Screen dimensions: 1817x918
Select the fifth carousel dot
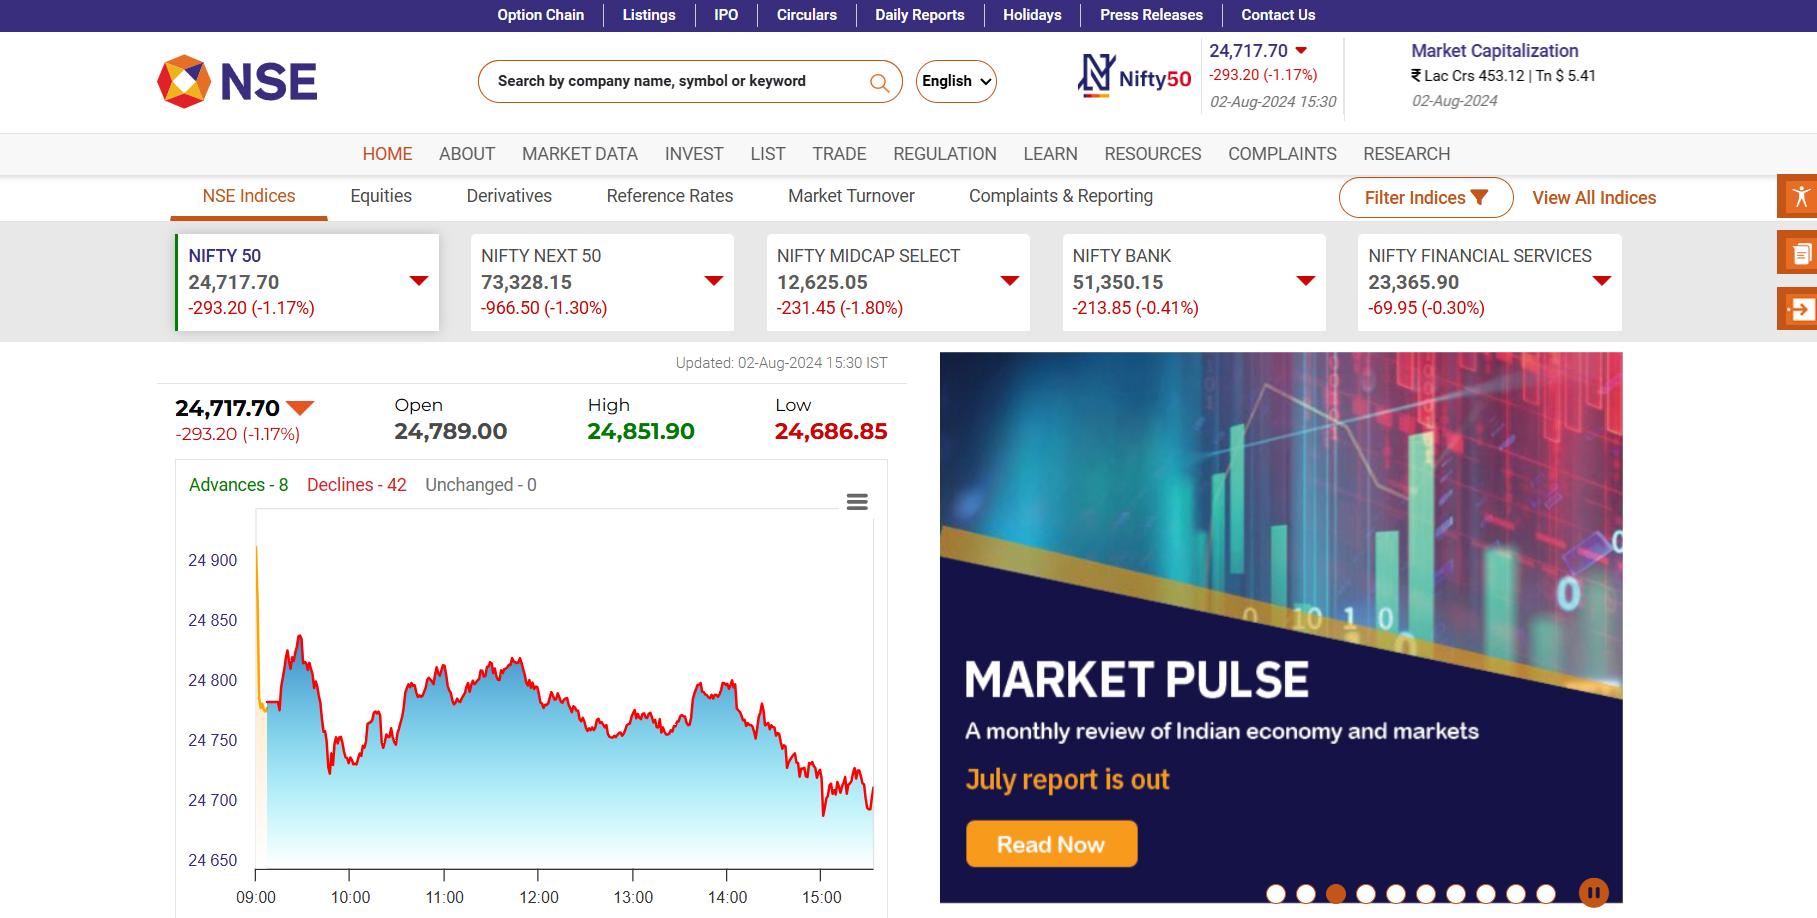(1396, 894)
